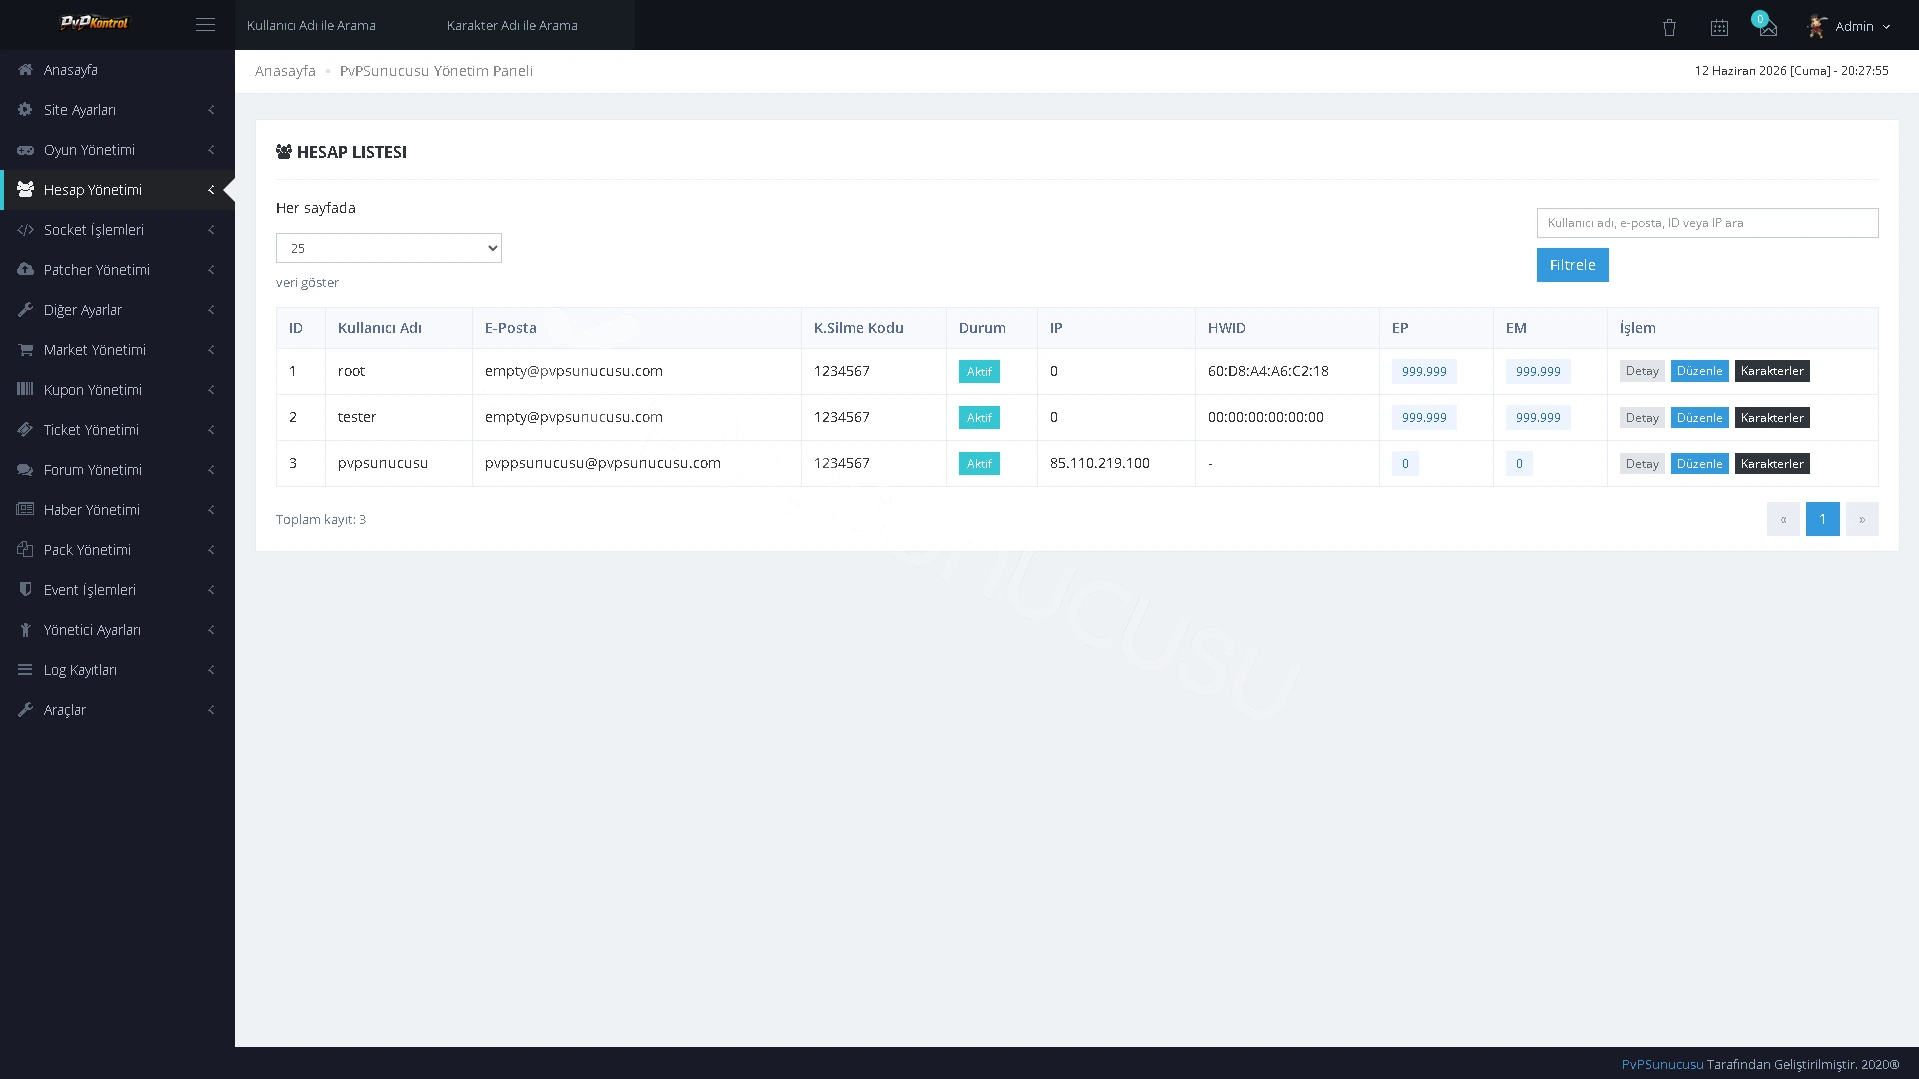Click the Ticket Yönetimi ticket icon
This screenshot has height=1079, width=1919.
click(25, 430)
